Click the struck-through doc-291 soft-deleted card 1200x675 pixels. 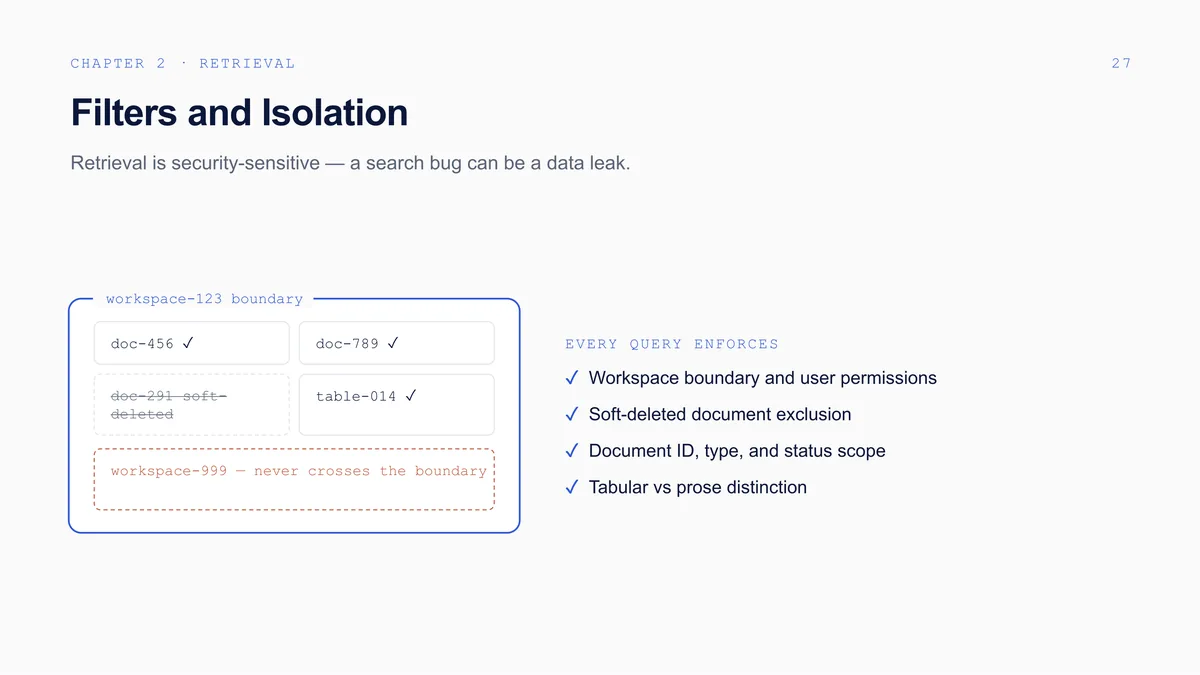point(192,405)
